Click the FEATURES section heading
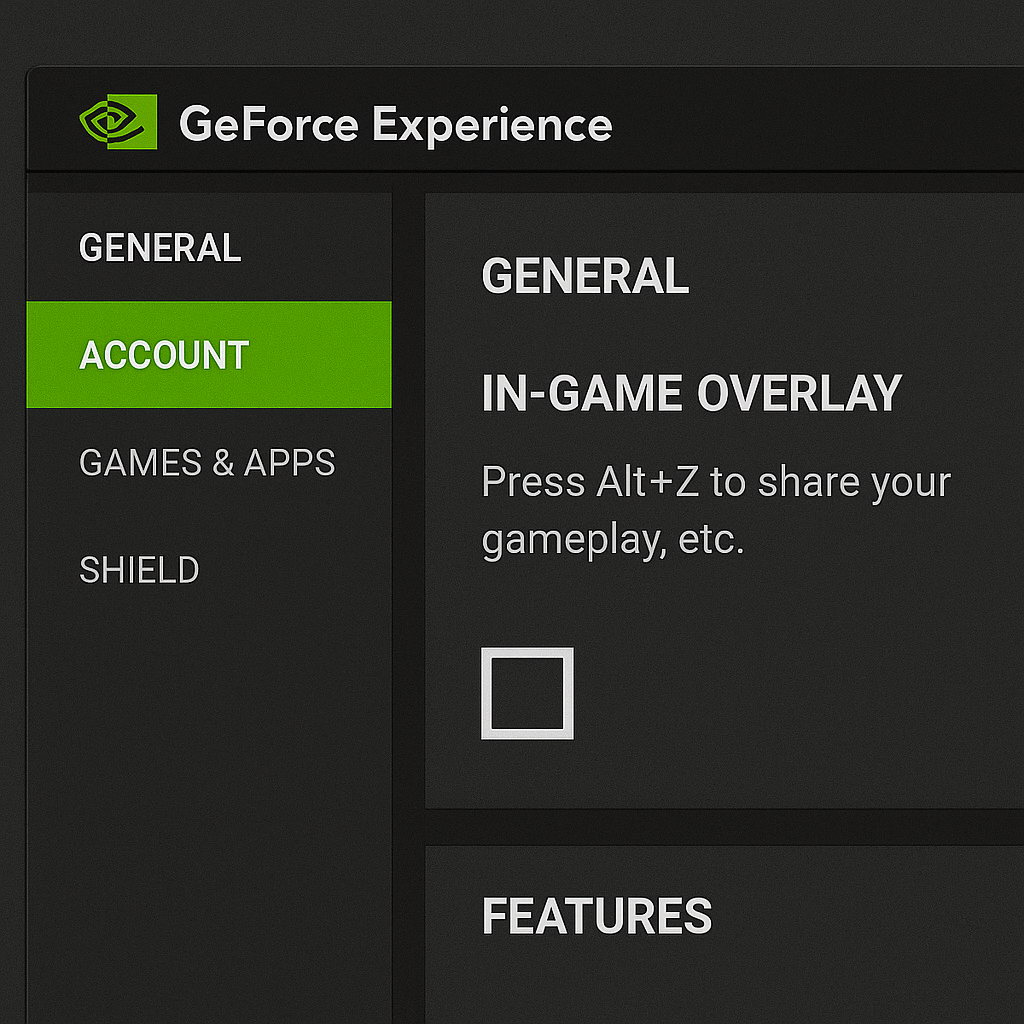The height and width of the screenshot is (1024, 1024). coord(596,916)
